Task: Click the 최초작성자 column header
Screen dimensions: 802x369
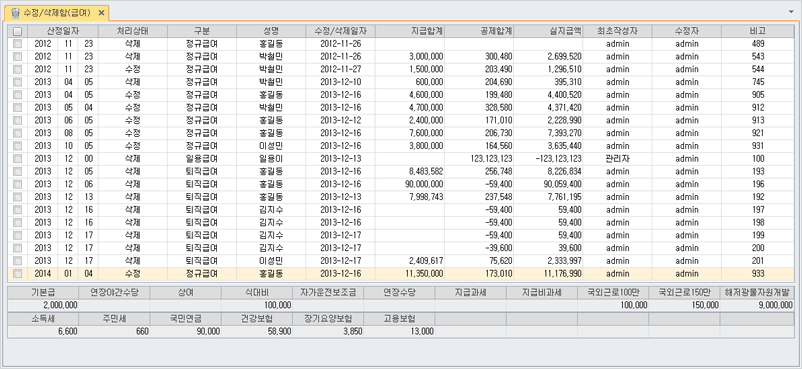Action: 617,31
